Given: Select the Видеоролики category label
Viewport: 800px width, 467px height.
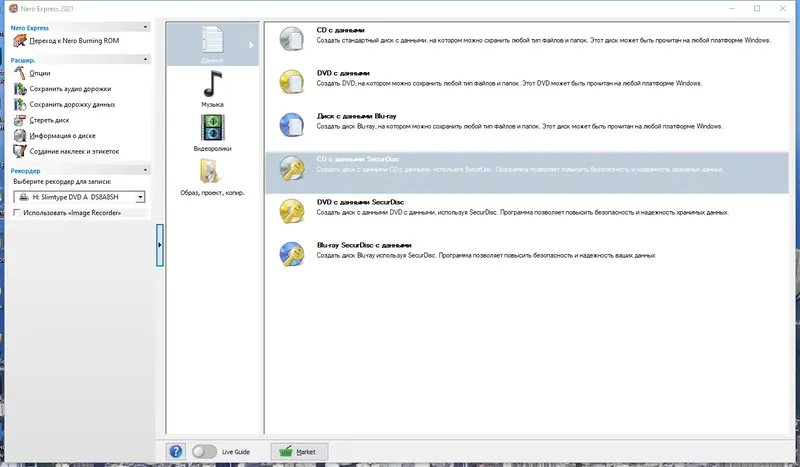Looking at the screenshot, I should click(x=212, y=149).
